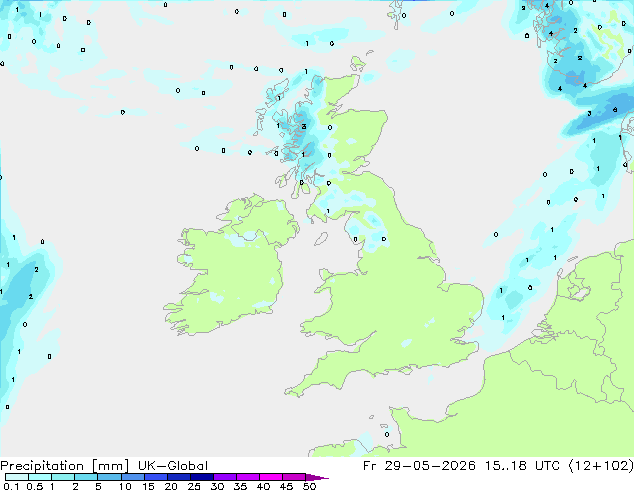
Task: Click the above-50 legend arrow tip
Action: (317, 477)
